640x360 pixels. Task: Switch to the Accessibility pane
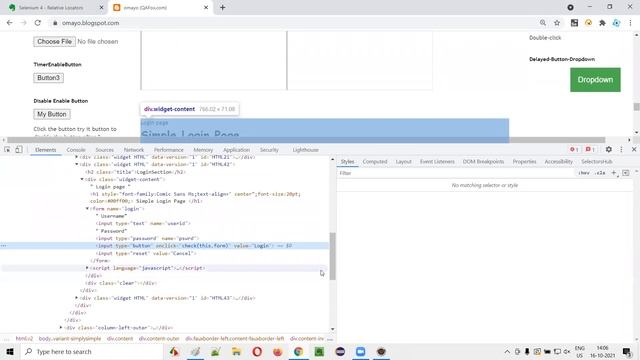point(558,162)
